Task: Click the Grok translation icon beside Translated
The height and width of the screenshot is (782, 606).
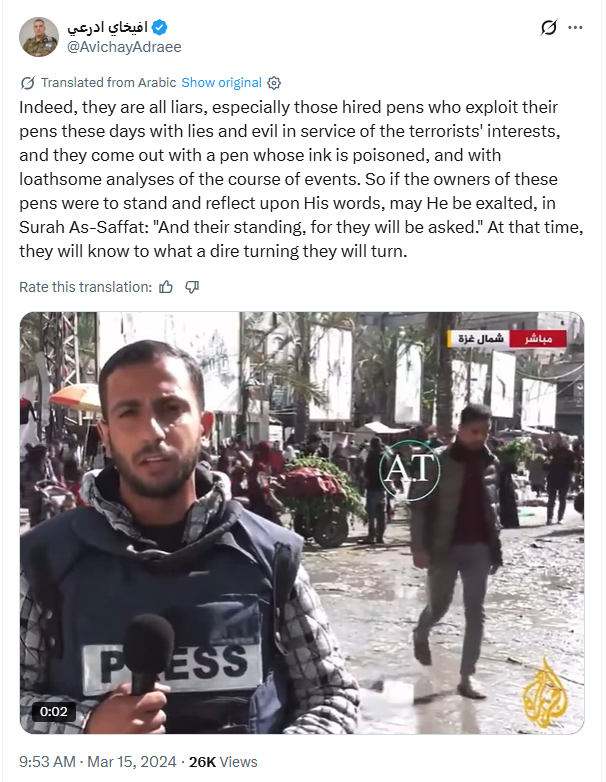Action: pyautogui.click(x=27, y=83)
